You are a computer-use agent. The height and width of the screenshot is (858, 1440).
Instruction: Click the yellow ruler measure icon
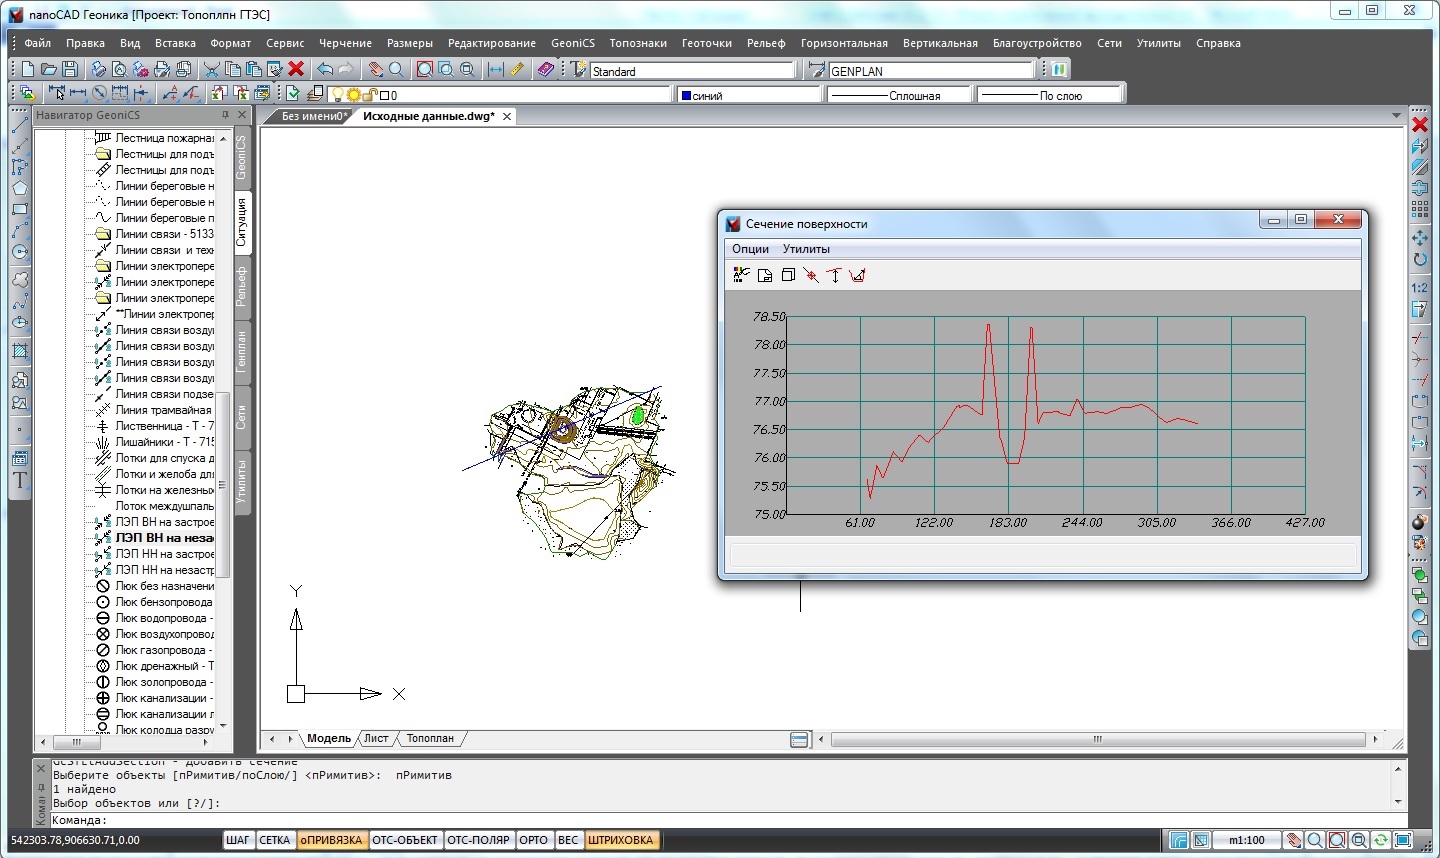coord(517,69)
